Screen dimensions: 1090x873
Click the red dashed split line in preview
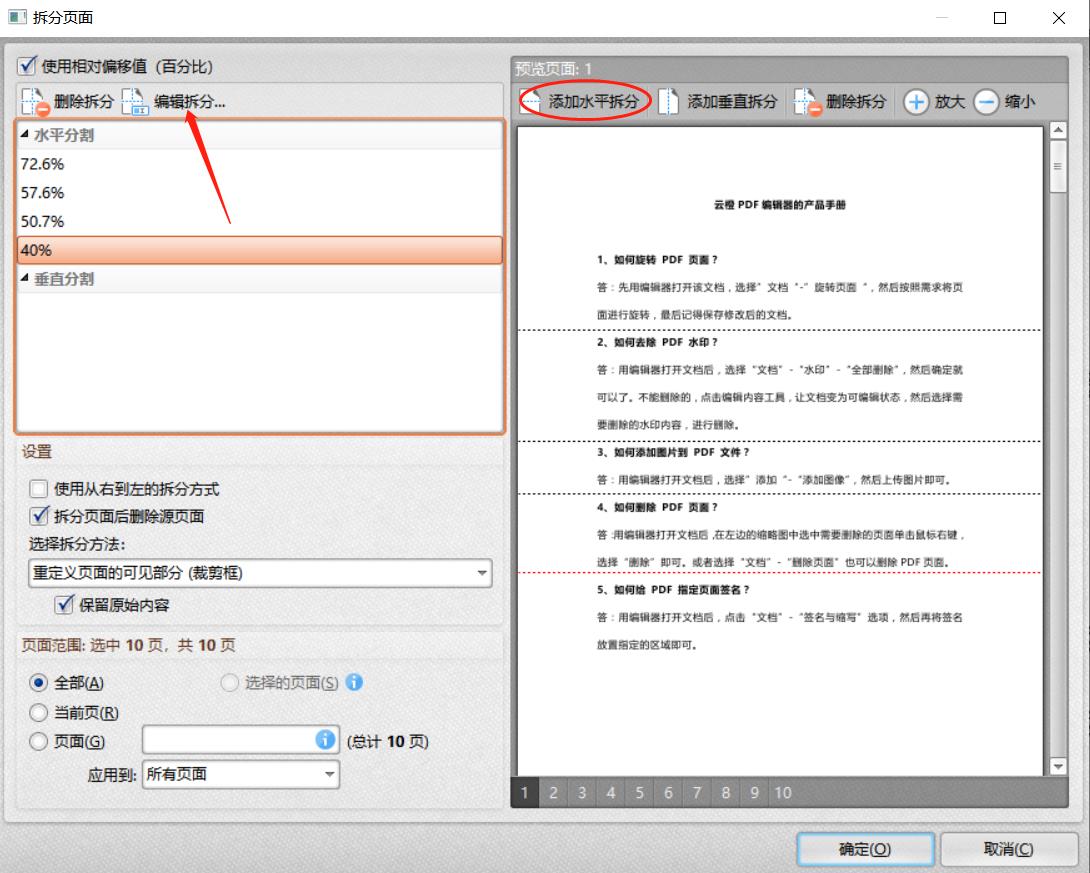coord(779,573)
